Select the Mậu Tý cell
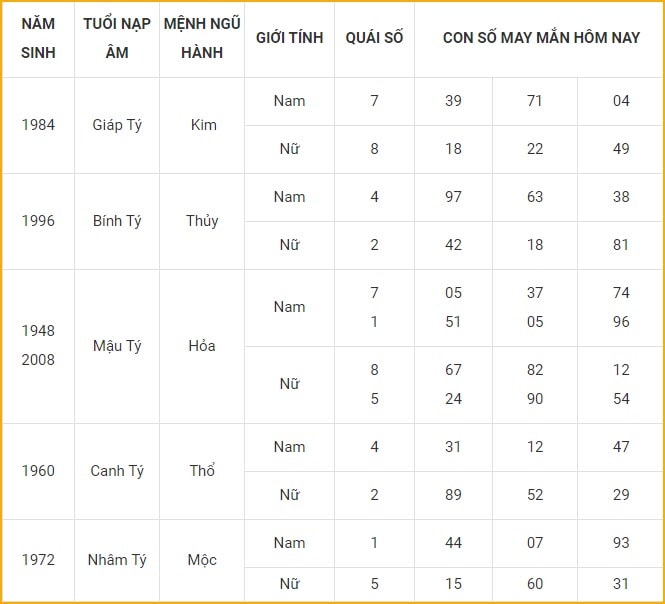665x604 pixels. coord(117,346)
